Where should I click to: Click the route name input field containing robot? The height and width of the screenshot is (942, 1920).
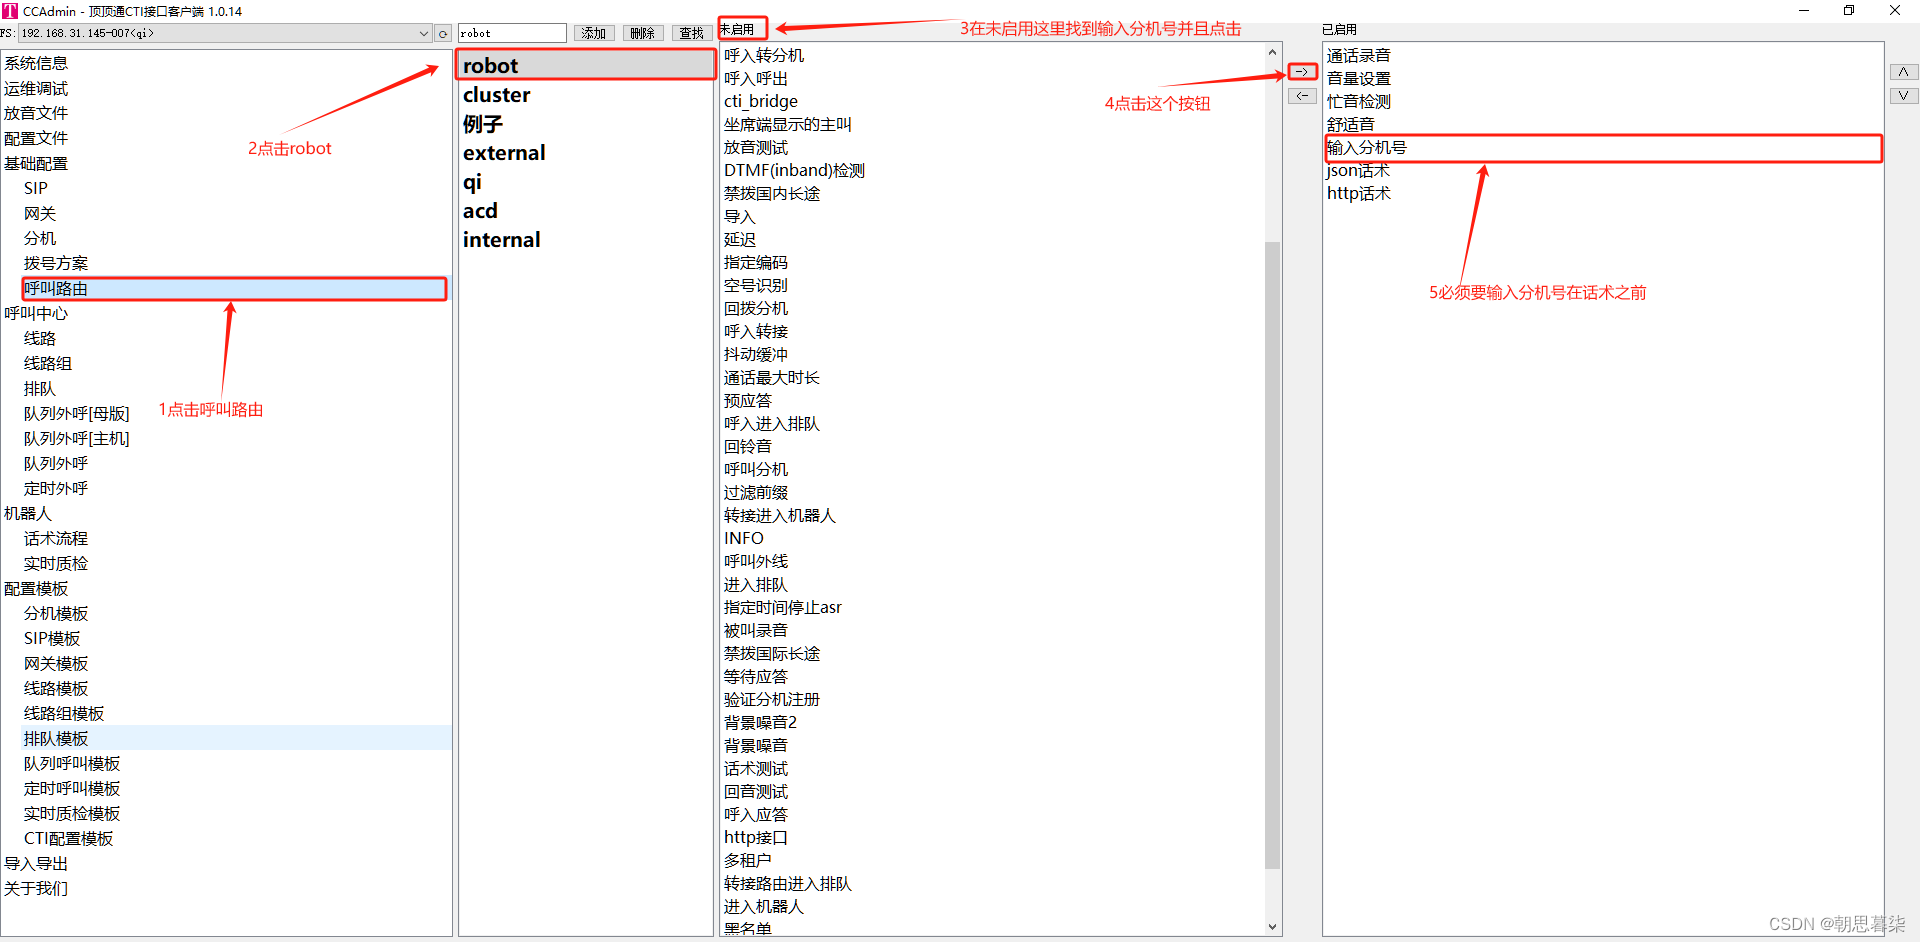[x=512, y=34]
